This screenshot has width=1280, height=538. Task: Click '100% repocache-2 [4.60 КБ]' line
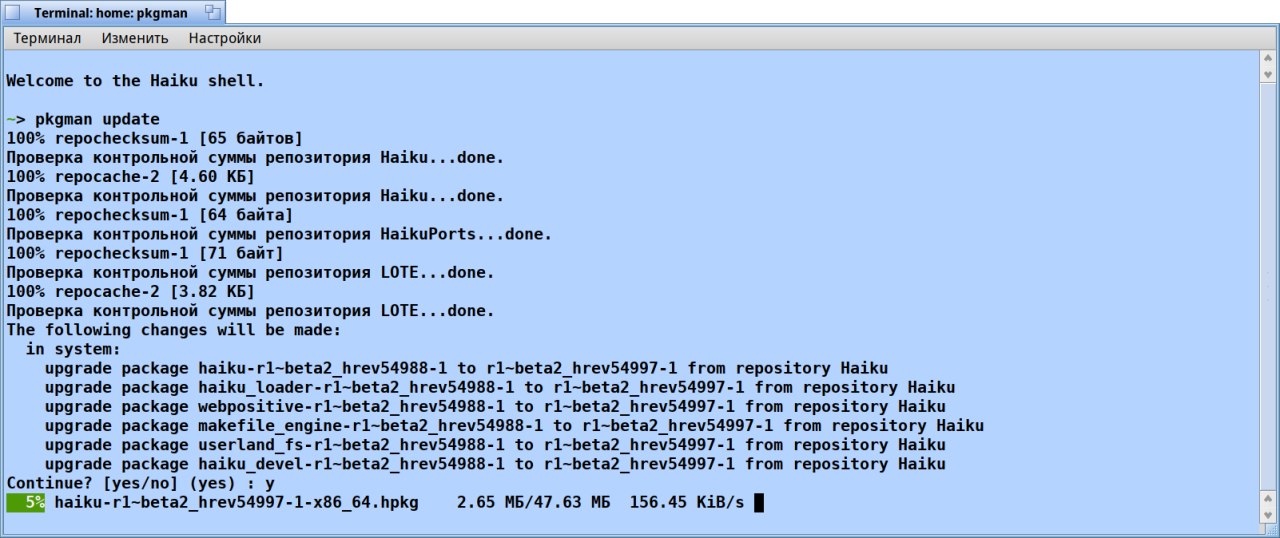coord(131,177)
